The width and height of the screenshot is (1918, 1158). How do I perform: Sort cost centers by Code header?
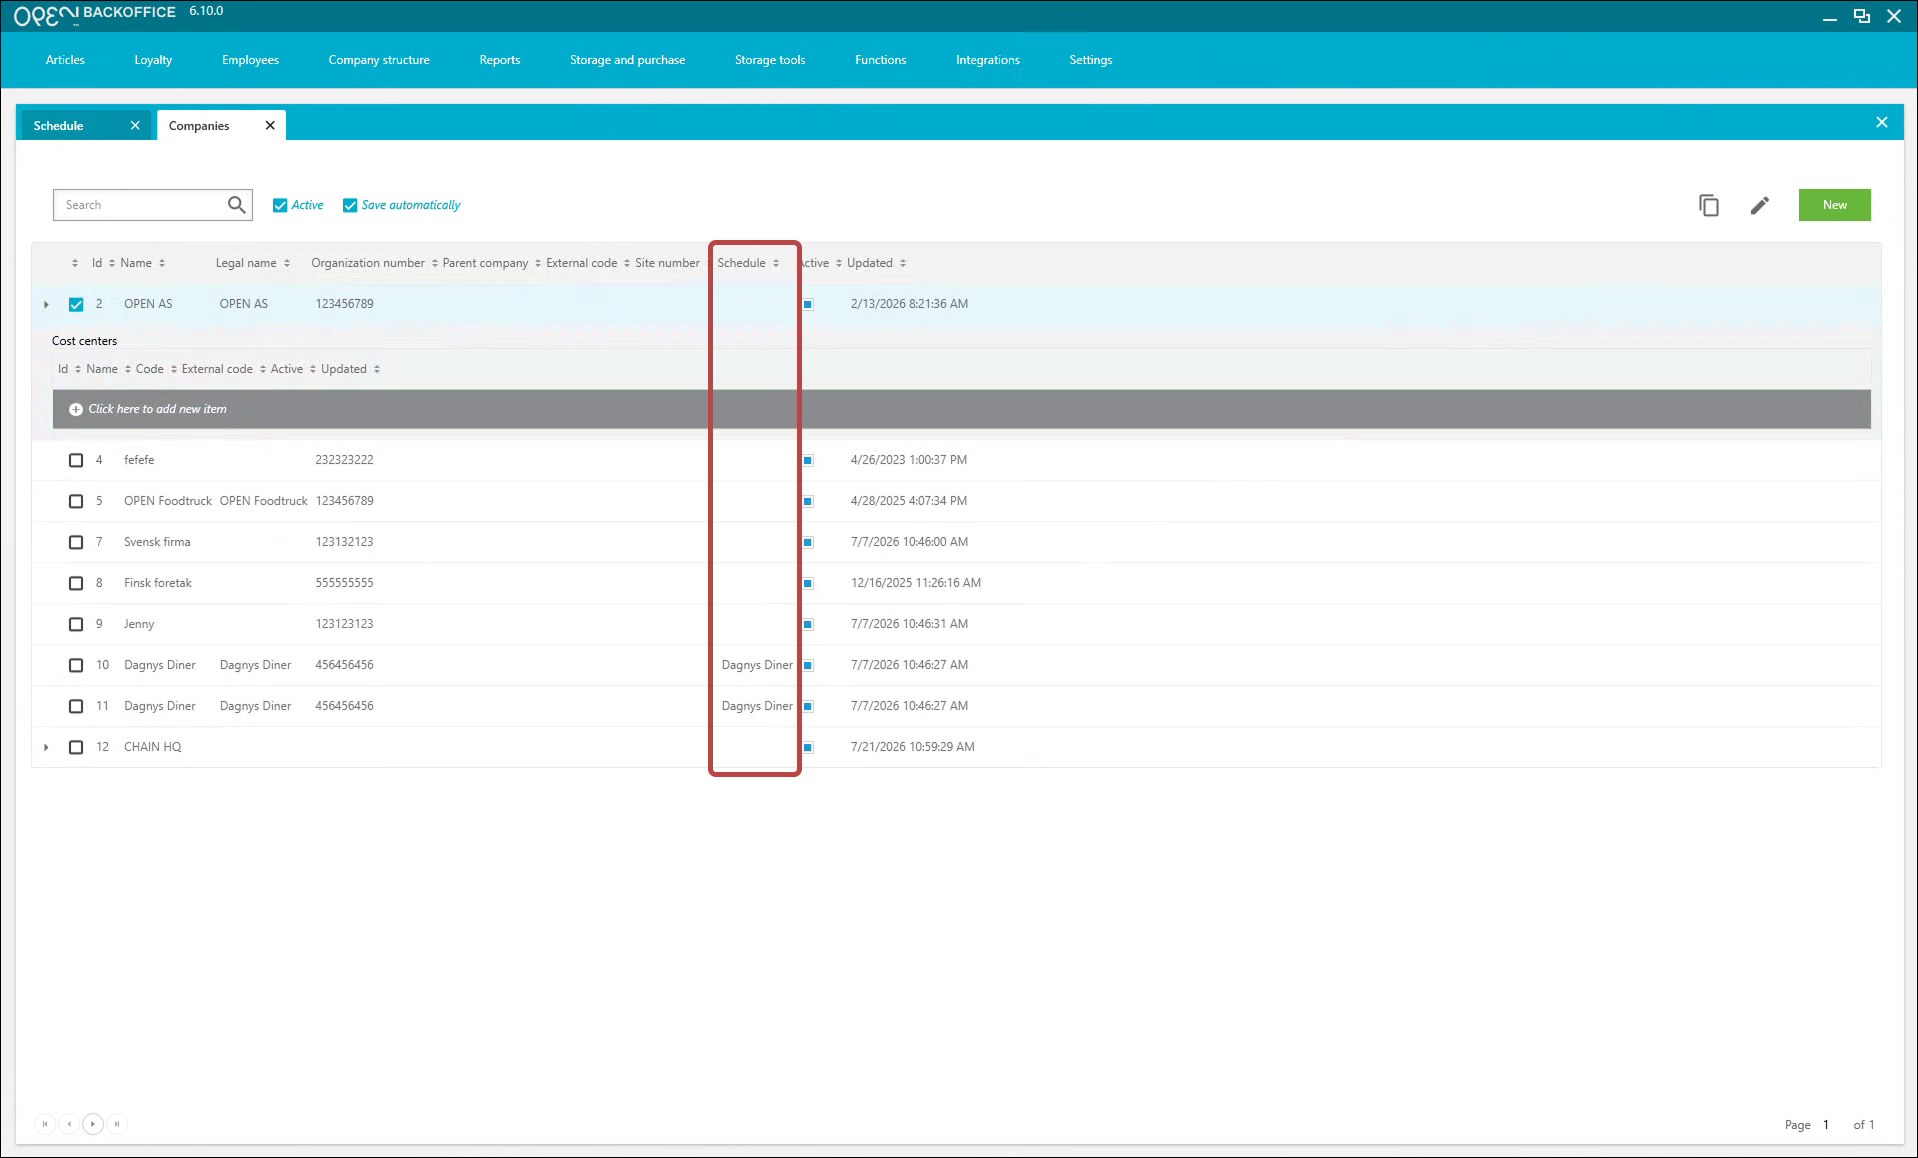(x=149, y=369)
